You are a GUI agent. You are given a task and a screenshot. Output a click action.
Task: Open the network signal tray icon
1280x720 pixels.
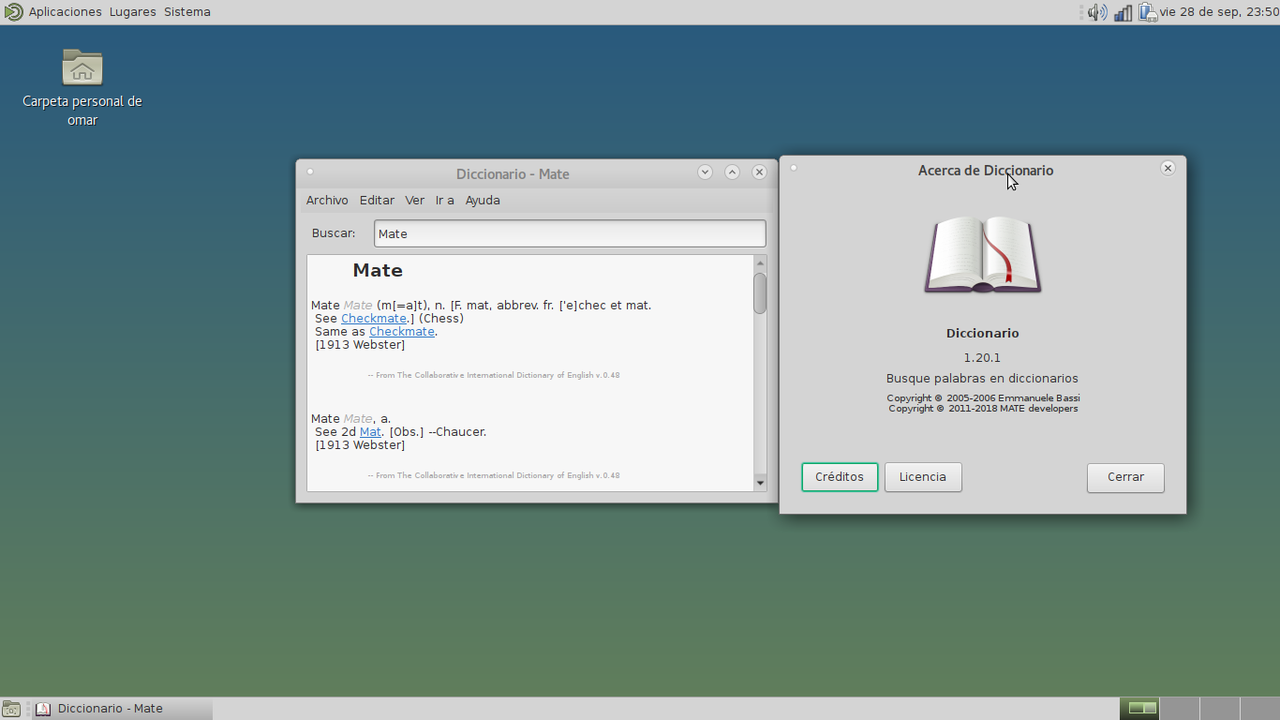1123,12
